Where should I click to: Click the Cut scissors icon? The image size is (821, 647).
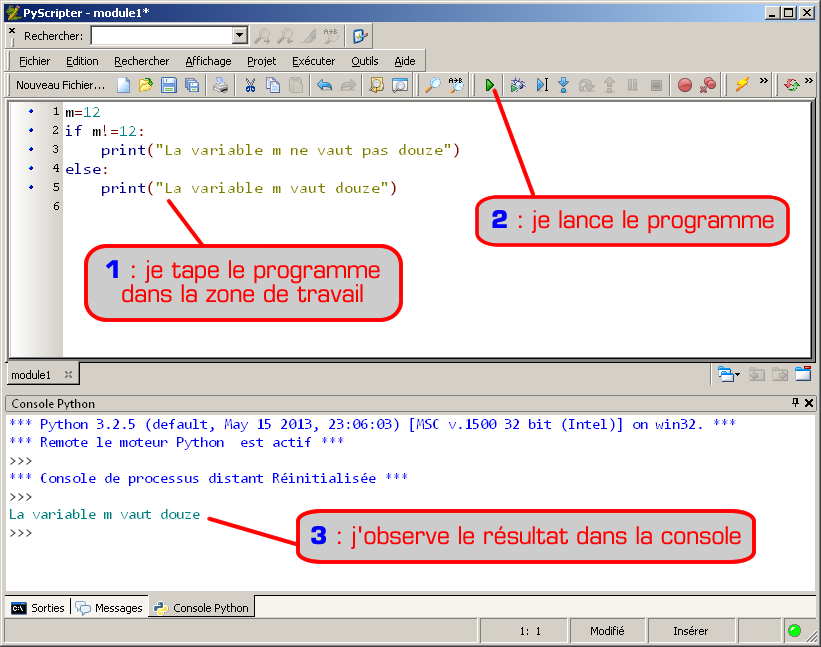[x=250, y=86]
